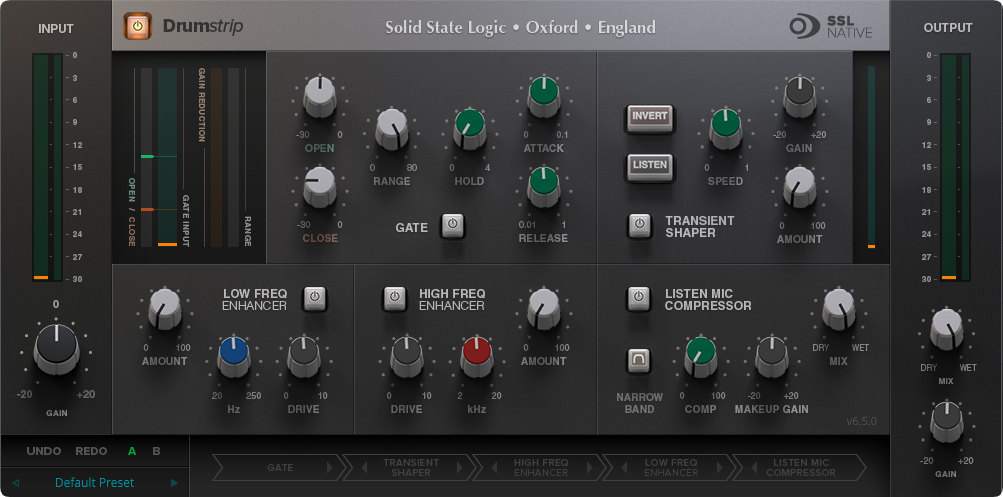Image resolution: width=1003 pixels, height=497 pixels.
Task: Switch to preset slot B
Action: (x=156, y=451)
